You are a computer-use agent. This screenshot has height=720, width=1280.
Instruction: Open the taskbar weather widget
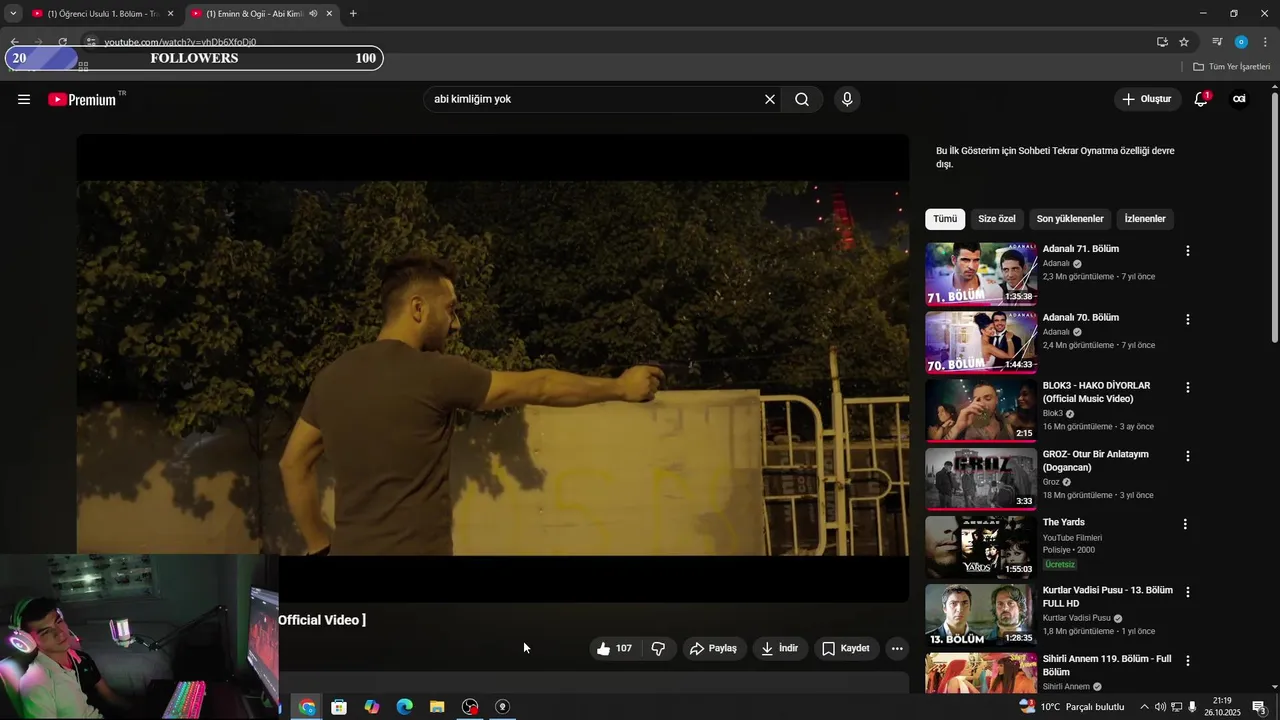1072,707
